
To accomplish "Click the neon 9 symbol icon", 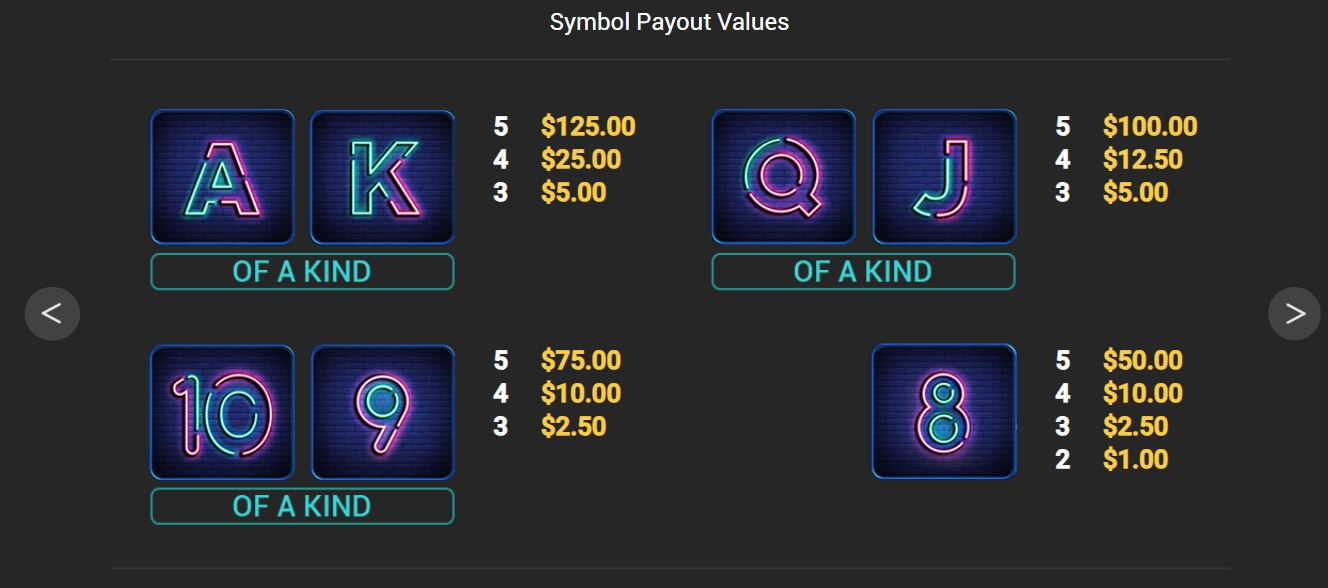I will pyautogui.click(x=382, y=412).
